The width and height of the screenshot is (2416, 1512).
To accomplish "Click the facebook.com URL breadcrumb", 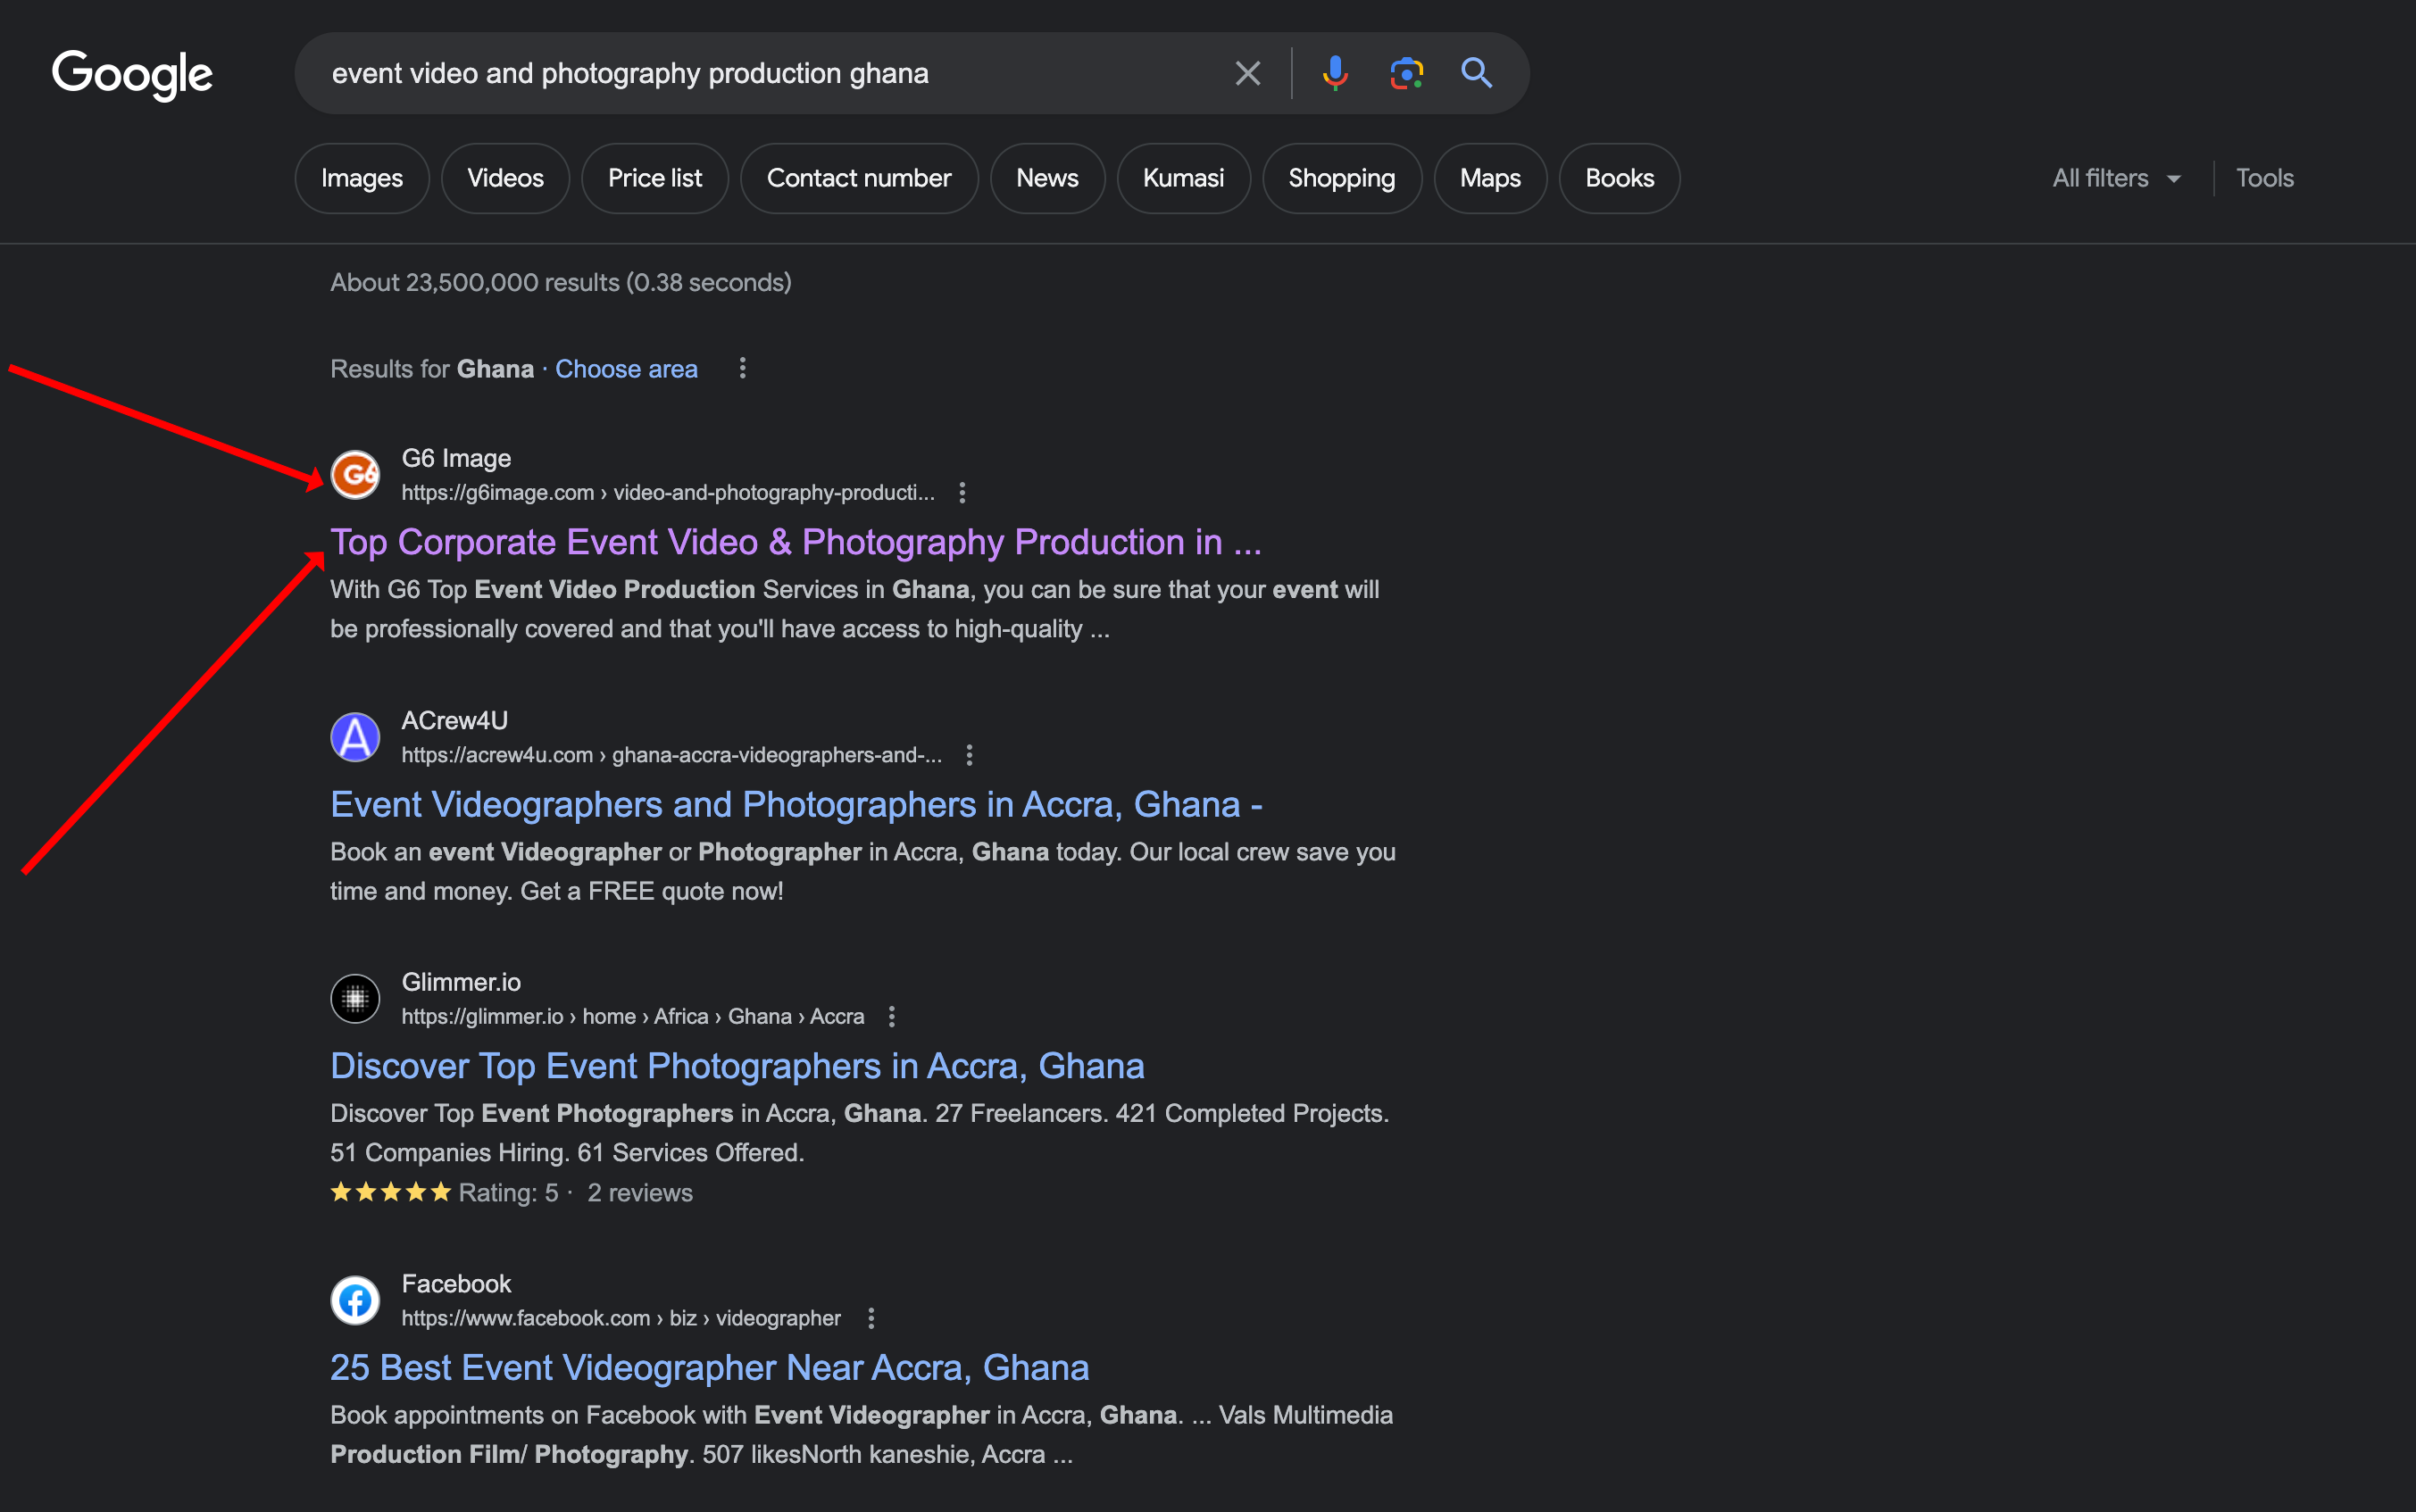I will point(621,1318).
